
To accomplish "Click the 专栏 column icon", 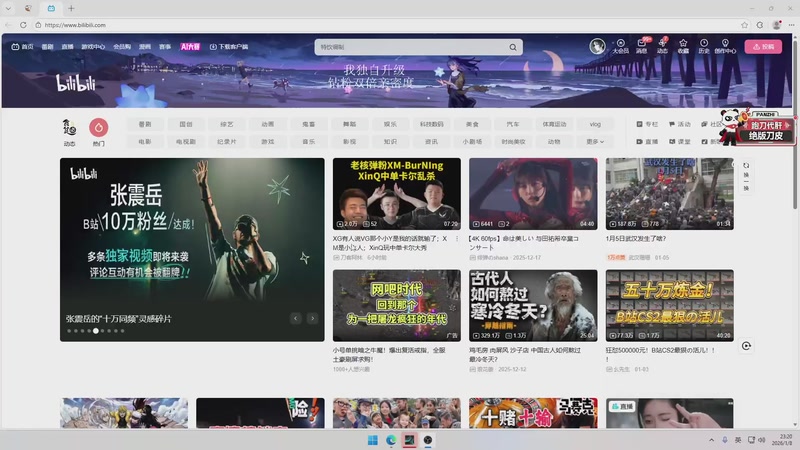I will pyautogui.click(x=639, y=124).
